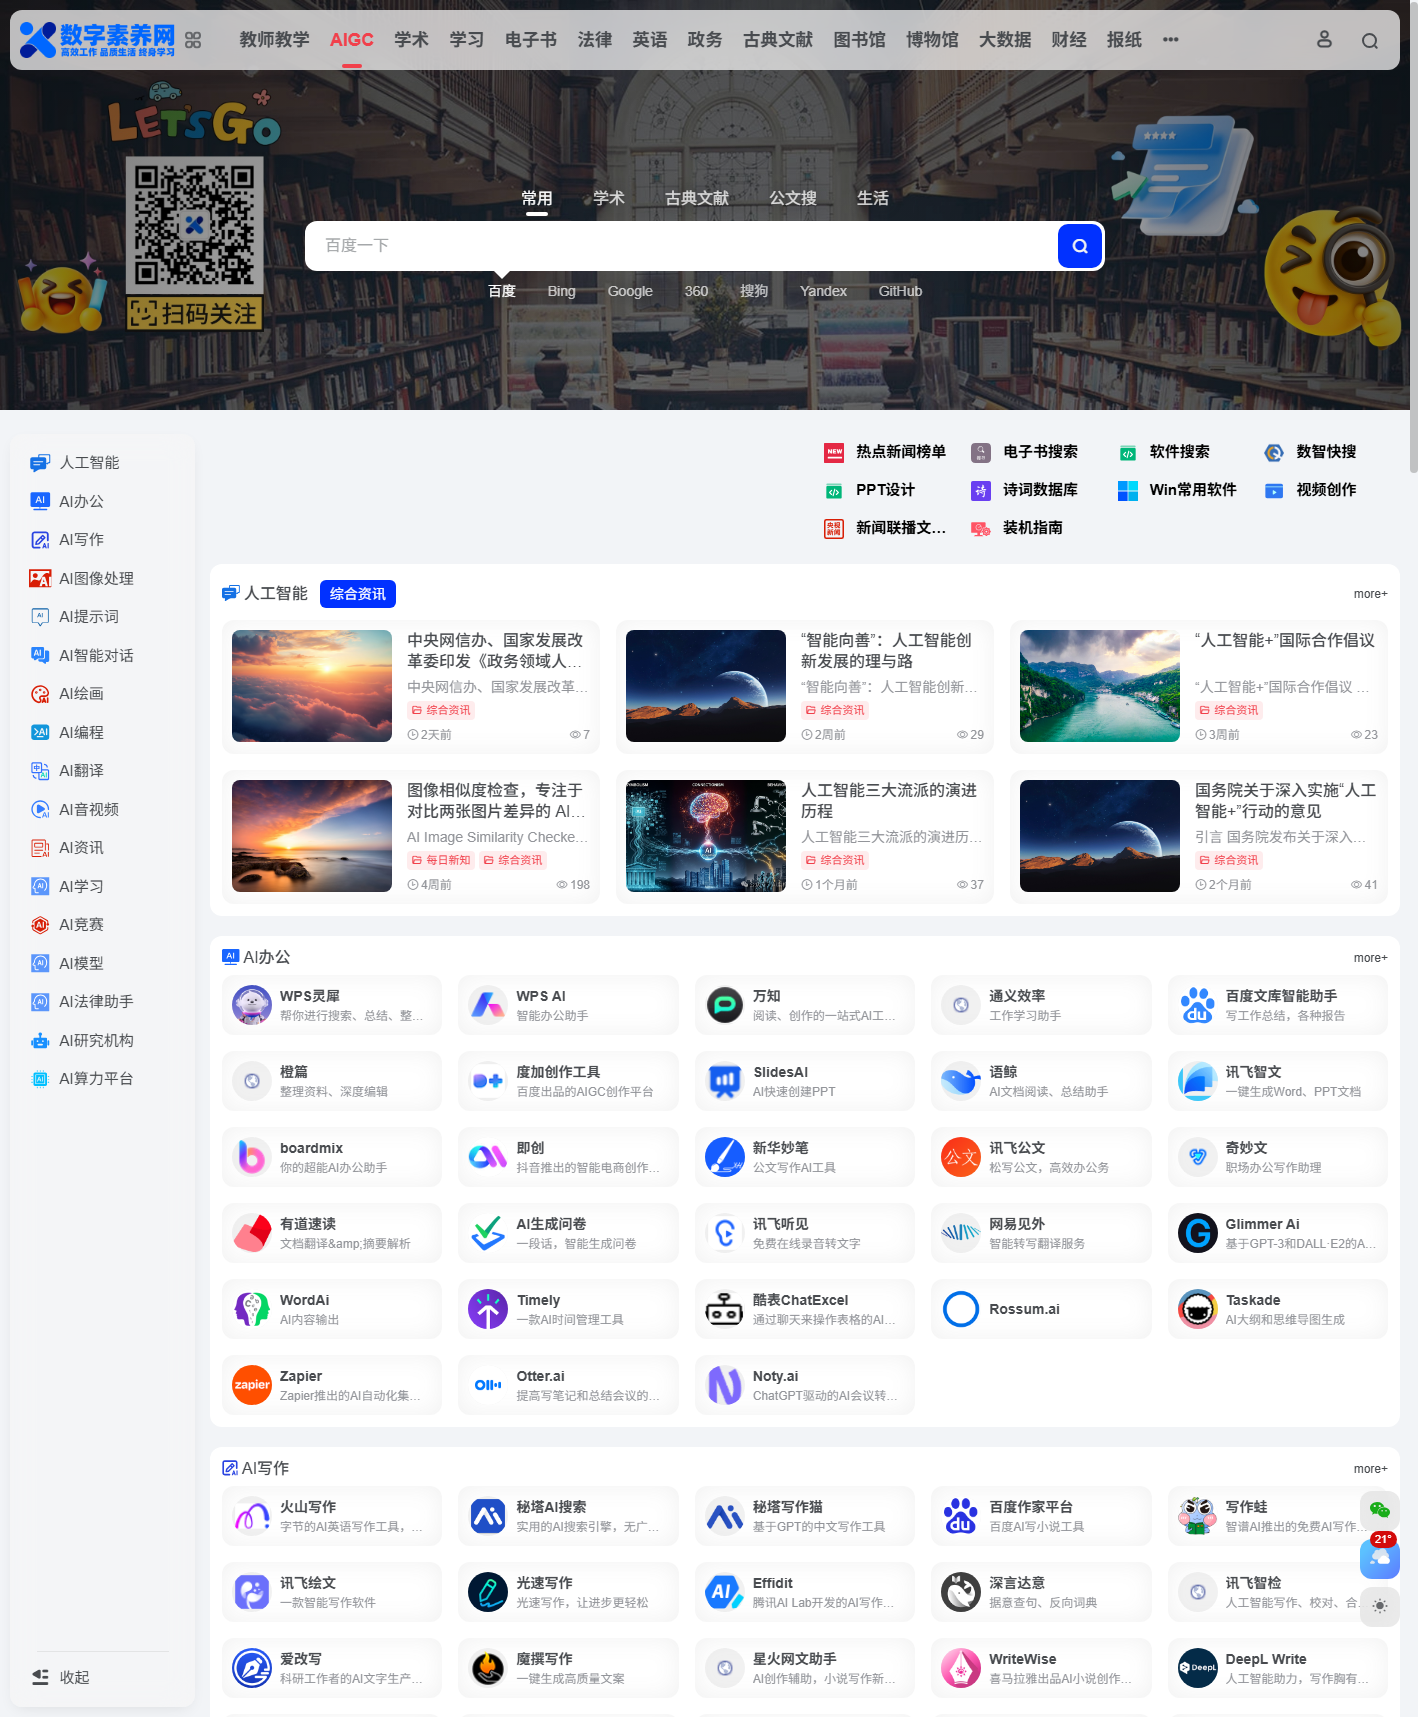Open the 教师教学 navbar item
1418x1717 pixels.
275,40
